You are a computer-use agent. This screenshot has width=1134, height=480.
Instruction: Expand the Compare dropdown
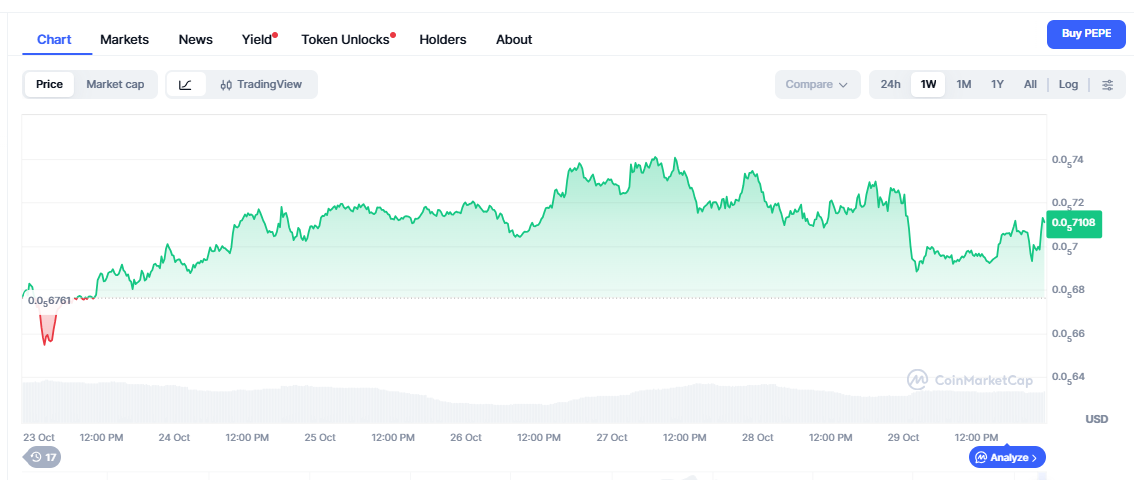tap(816, 85)
